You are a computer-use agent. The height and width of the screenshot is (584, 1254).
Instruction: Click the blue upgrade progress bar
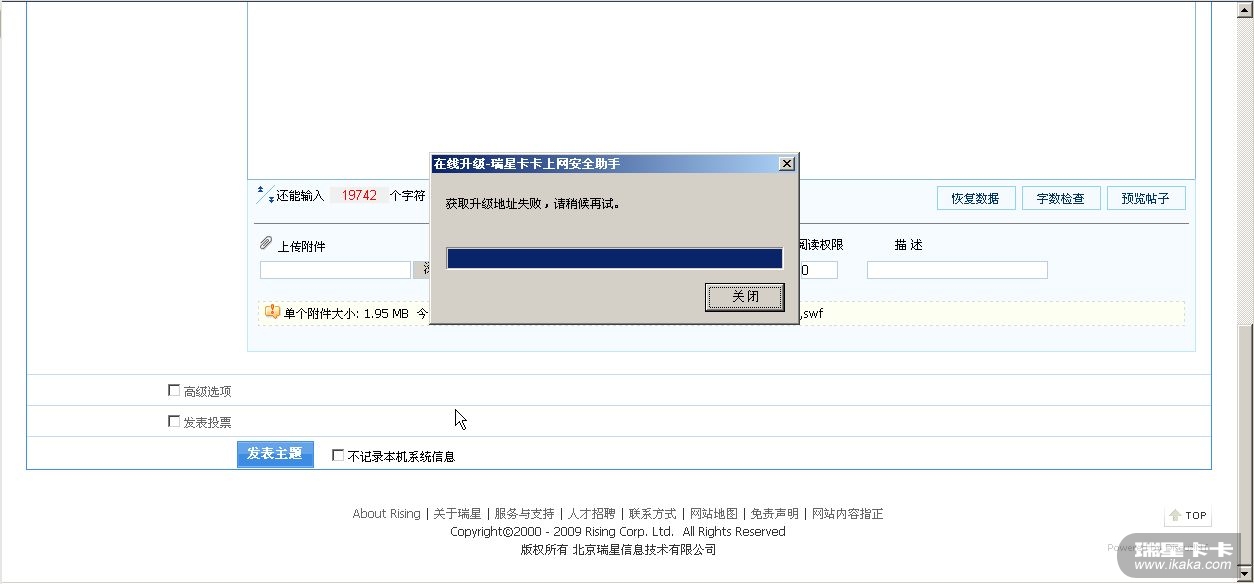[614, 258]
